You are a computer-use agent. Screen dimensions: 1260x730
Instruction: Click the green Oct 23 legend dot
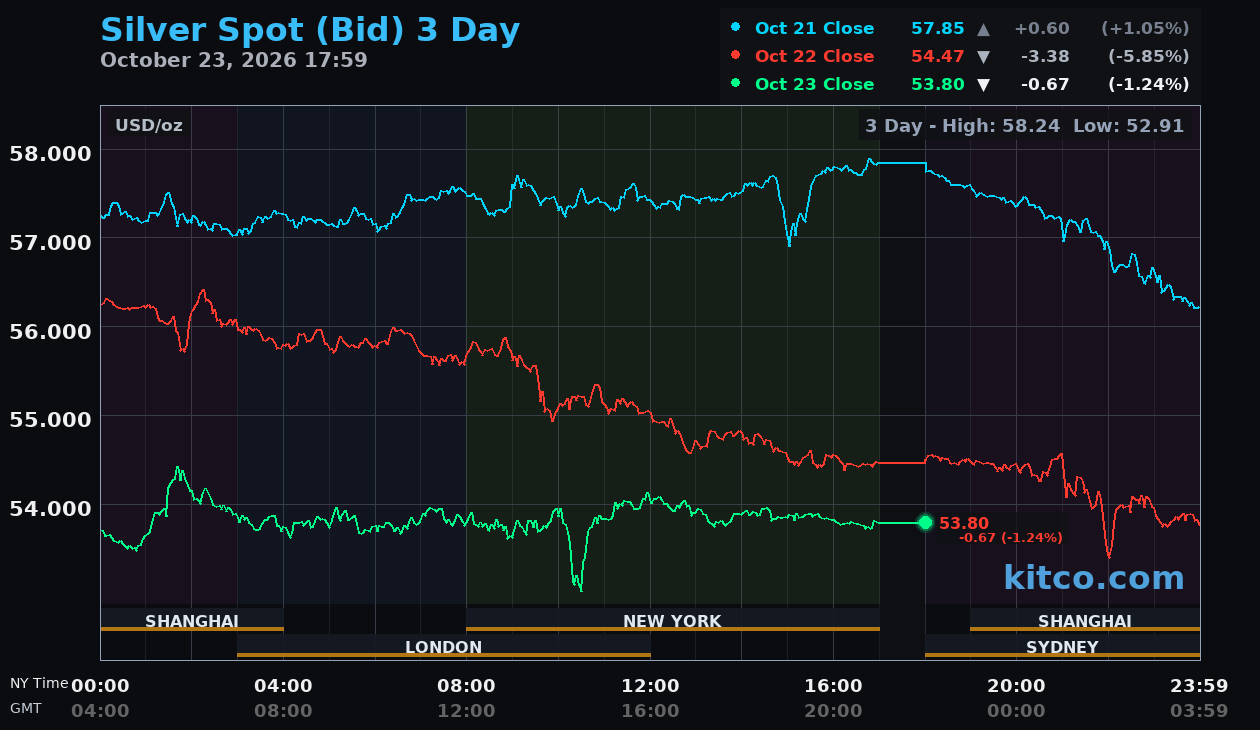736,84
